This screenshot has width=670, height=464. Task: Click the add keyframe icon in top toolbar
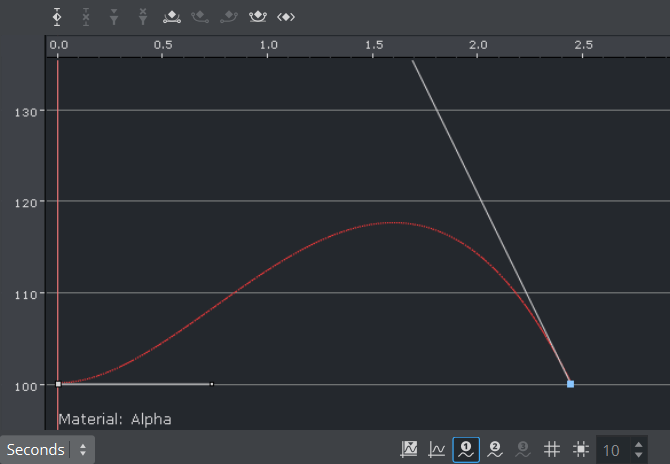(57, 17)
